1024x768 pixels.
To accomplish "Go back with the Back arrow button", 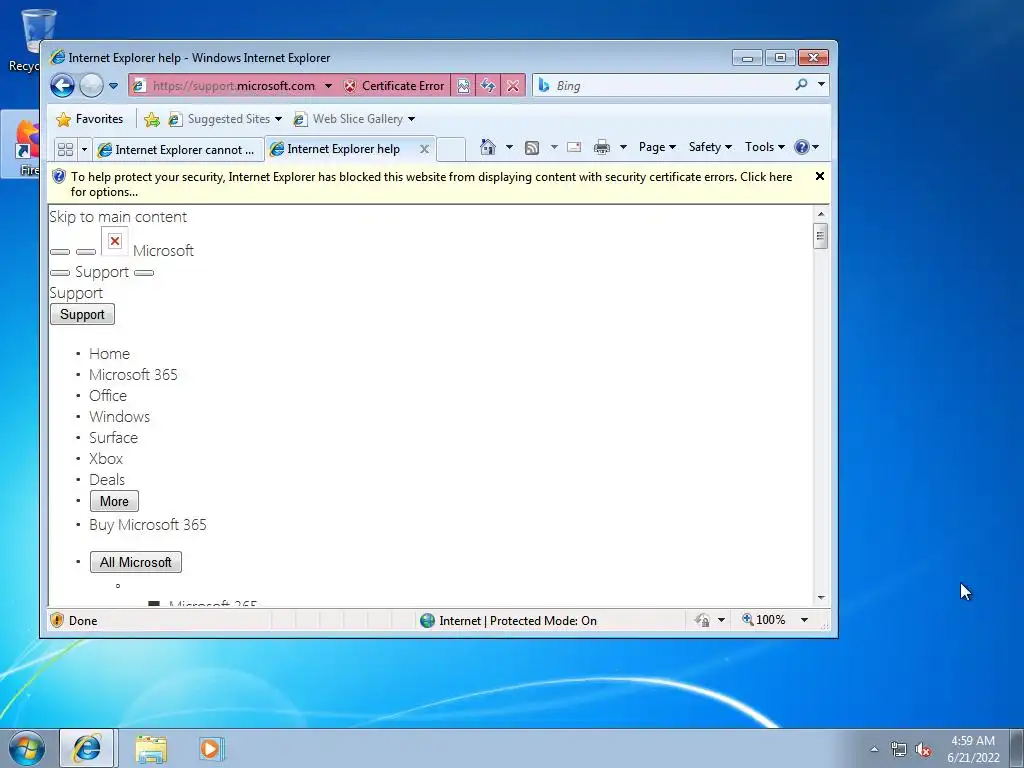I will 63,86.
